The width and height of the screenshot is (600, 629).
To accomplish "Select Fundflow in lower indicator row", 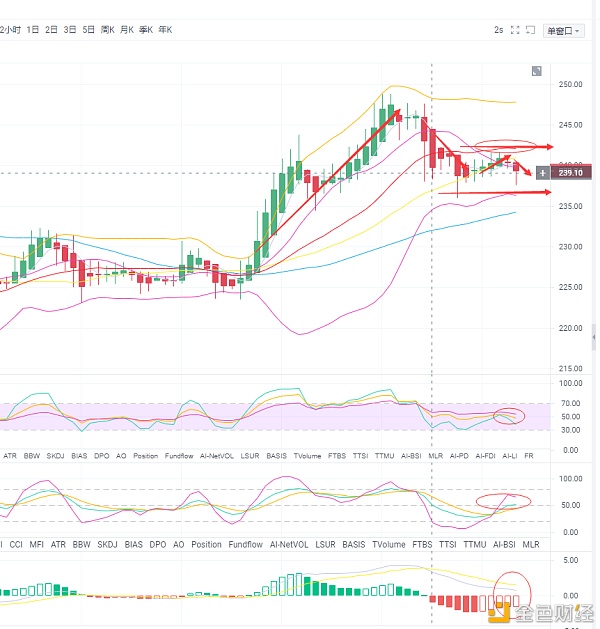I will [245, 545].
